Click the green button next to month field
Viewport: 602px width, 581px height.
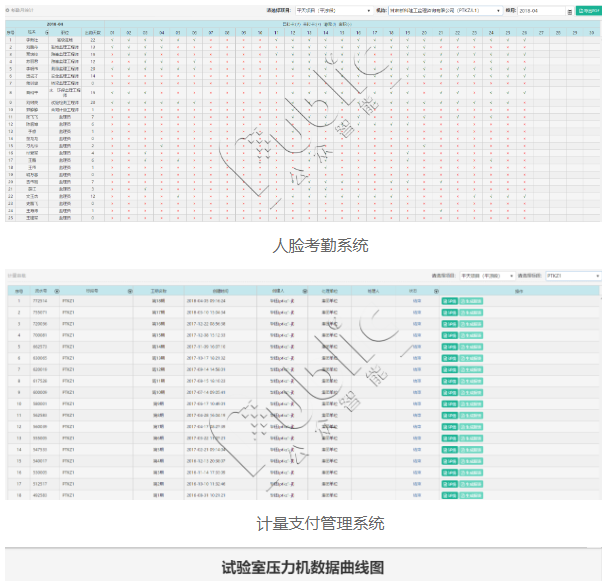coord(586,10)
